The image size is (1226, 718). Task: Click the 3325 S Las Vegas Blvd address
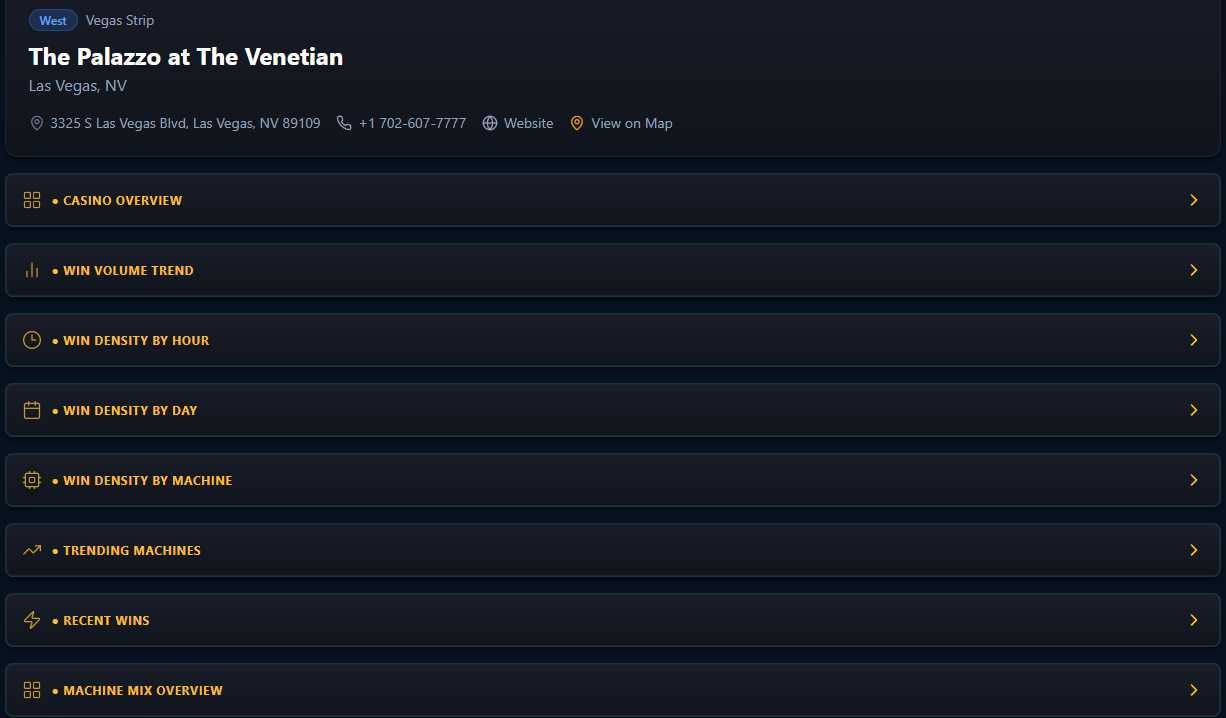pos(185,123)
